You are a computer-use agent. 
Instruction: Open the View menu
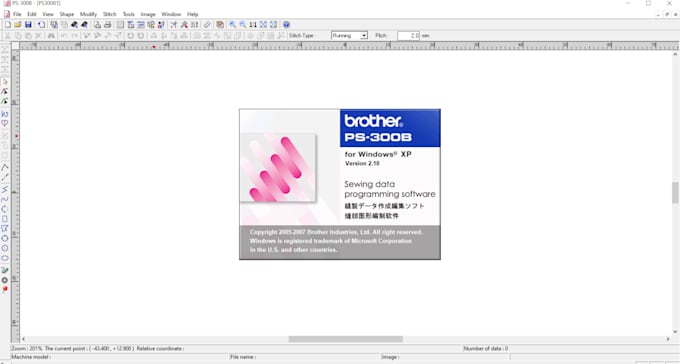(x=48, y=14)
